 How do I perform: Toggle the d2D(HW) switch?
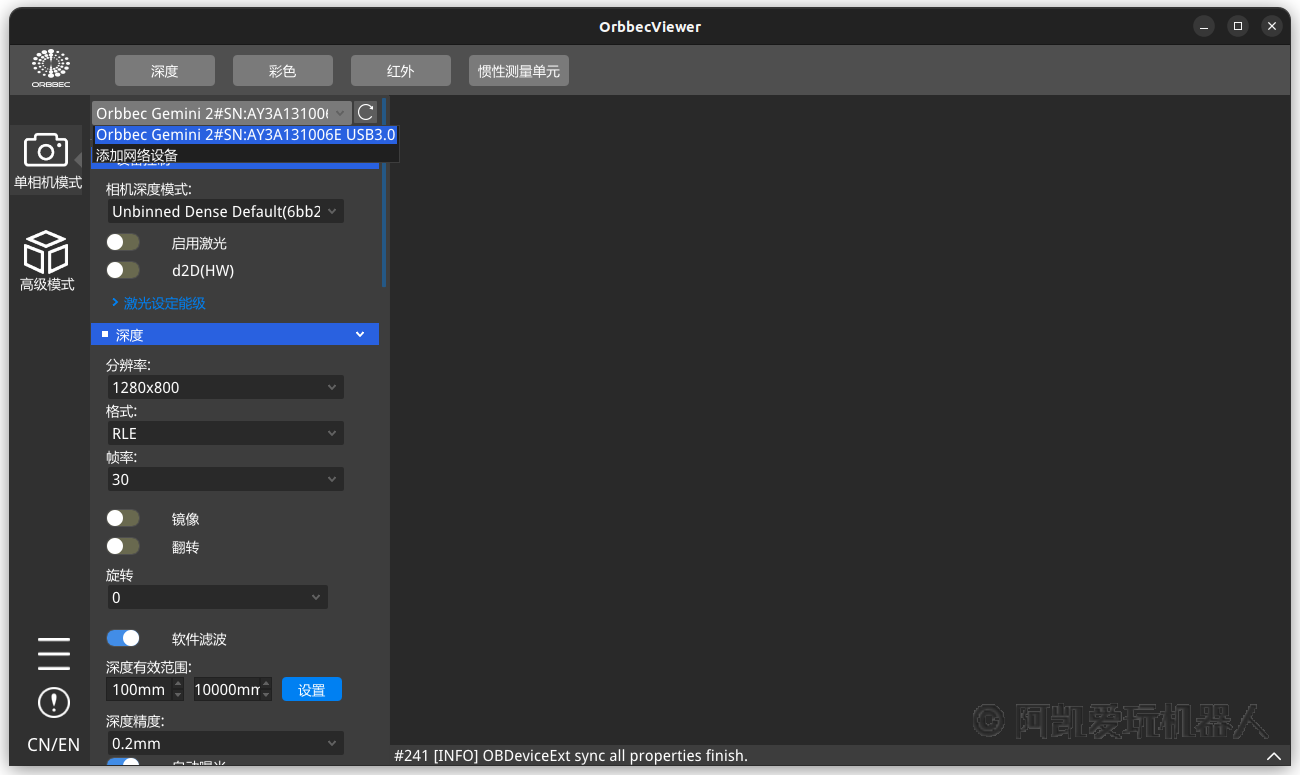click(123, 270)
